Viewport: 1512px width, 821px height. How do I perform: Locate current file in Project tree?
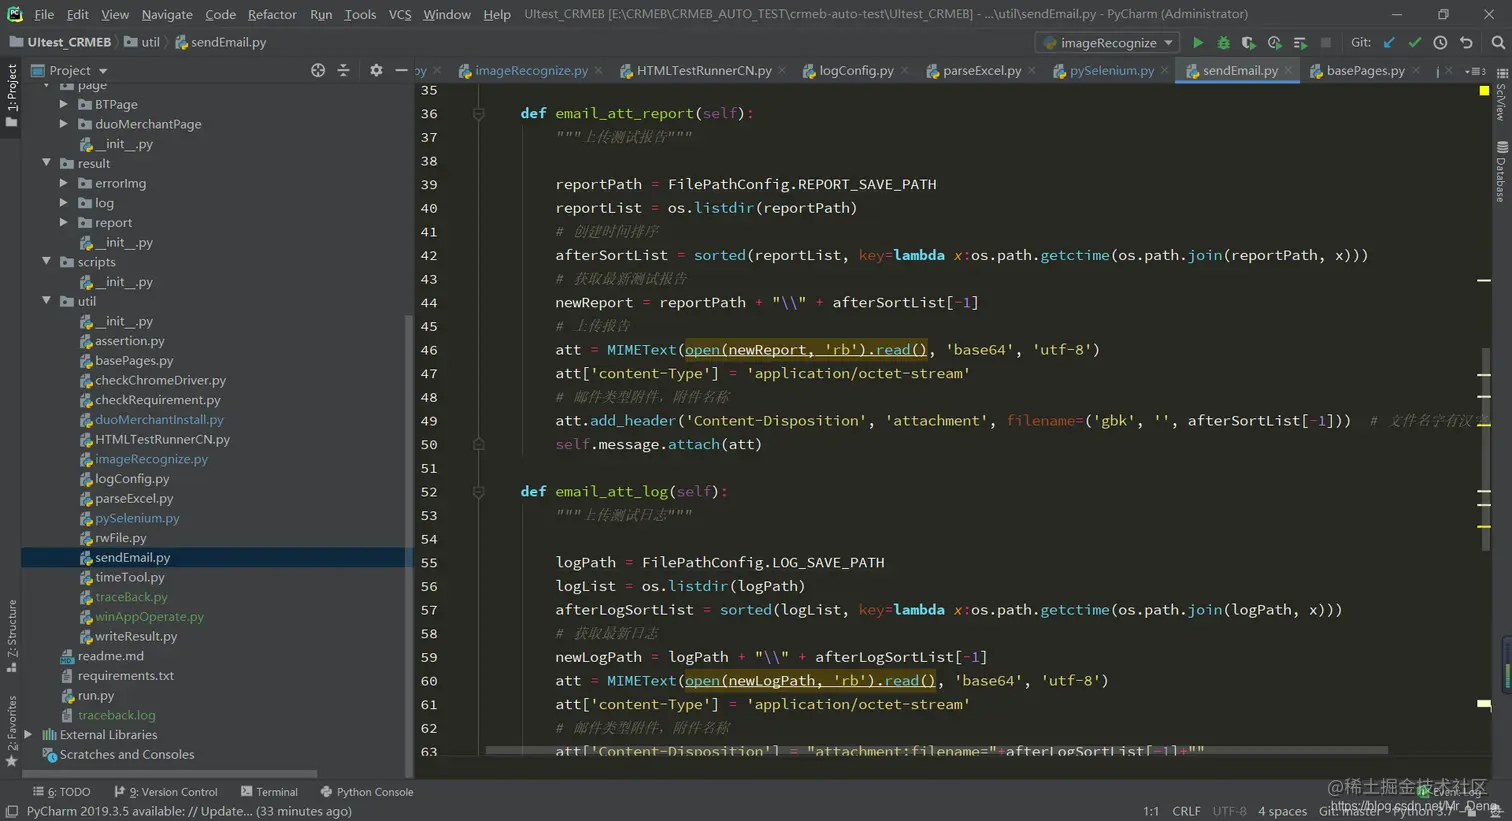point(318,70)
